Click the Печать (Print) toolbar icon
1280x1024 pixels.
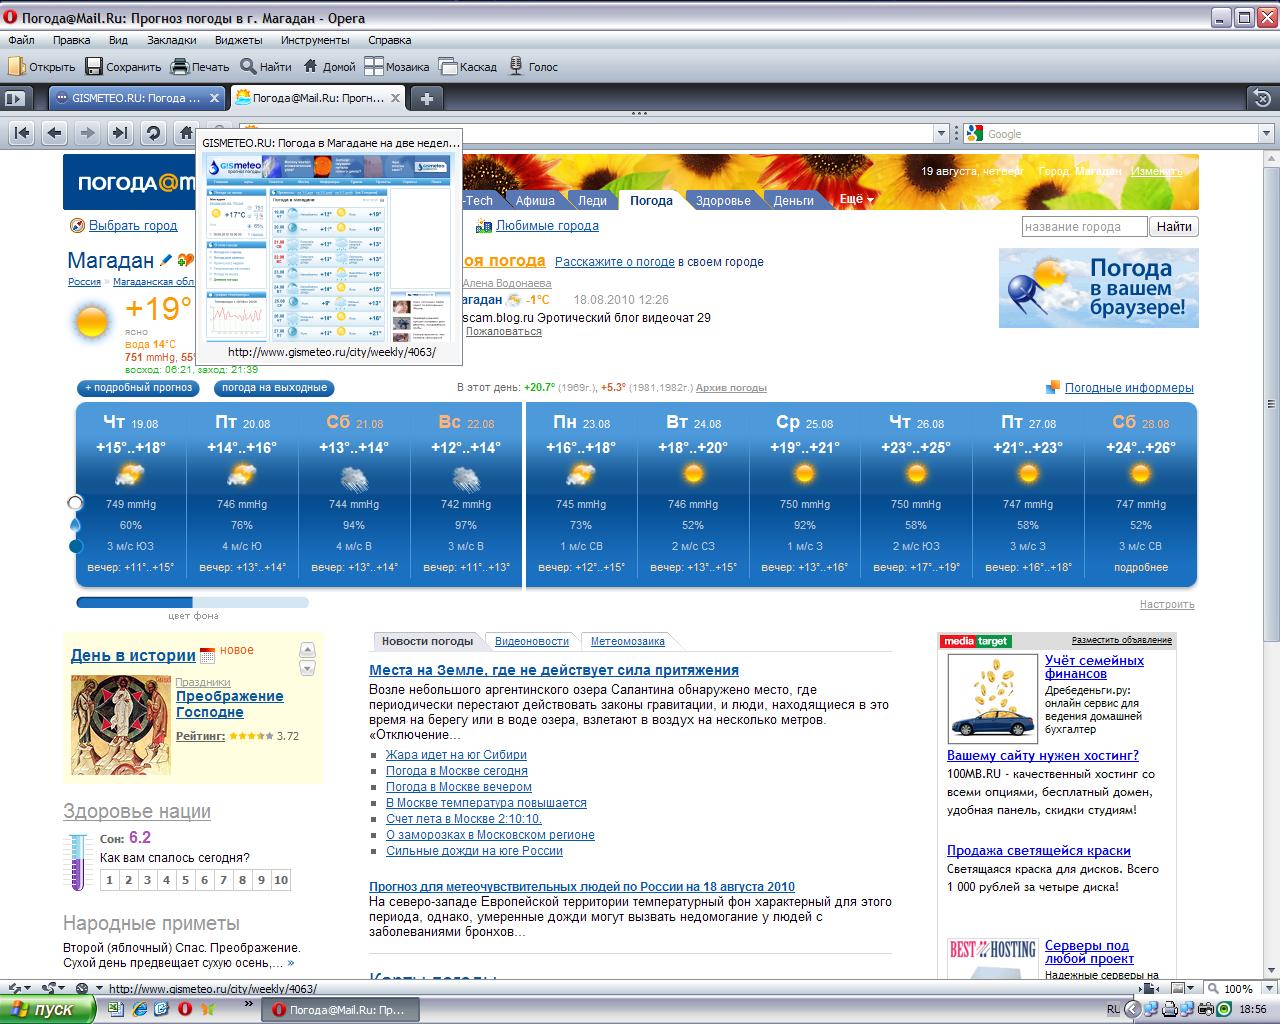[180, 67]
